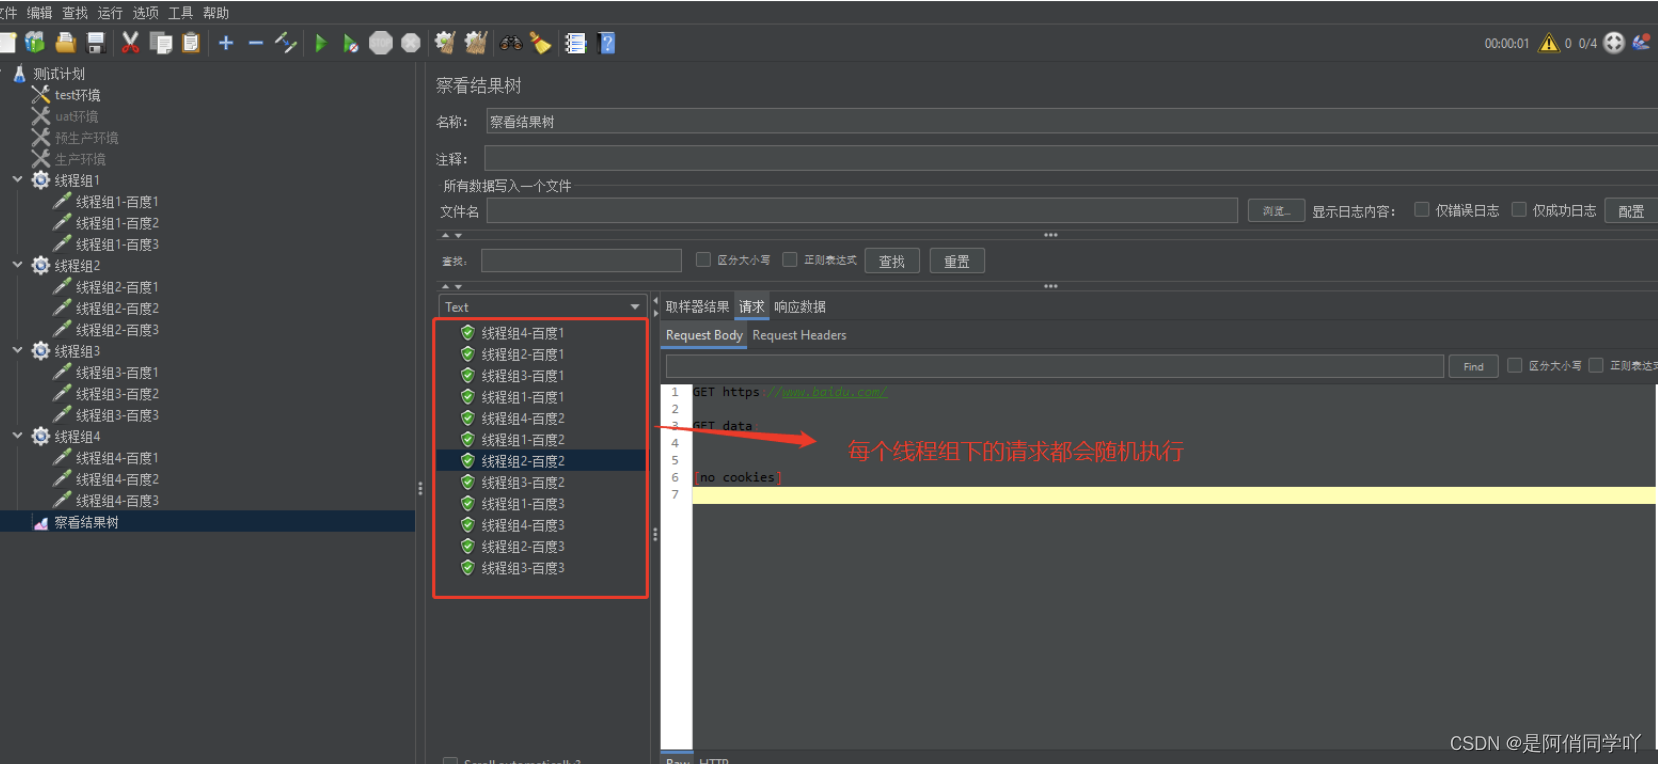Open the 运行 menu
Image resolution: width=1658 pixels, height=764 pixels.
(110, 12)
